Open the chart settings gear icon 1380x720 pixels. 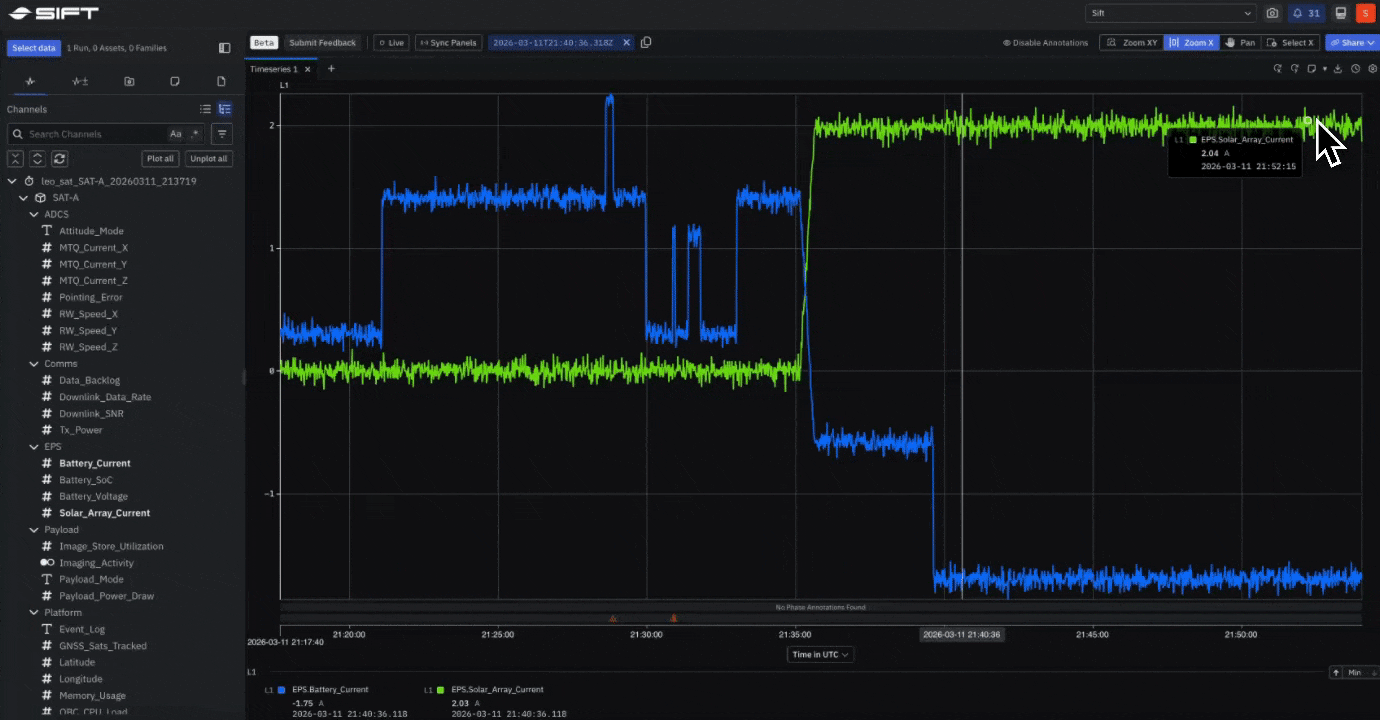click(x=1373, y=69)
